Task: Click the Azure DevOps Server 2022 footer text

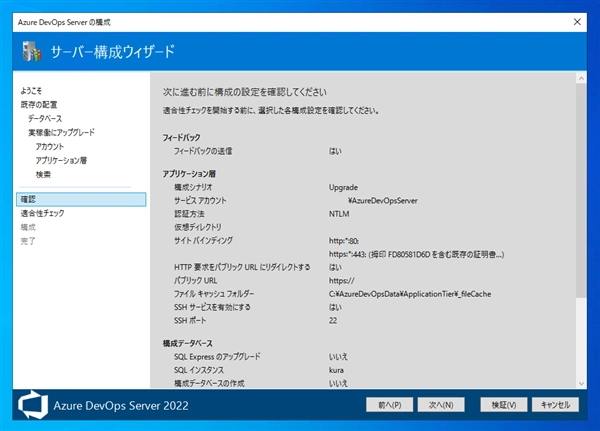Action: coord(121,405)
